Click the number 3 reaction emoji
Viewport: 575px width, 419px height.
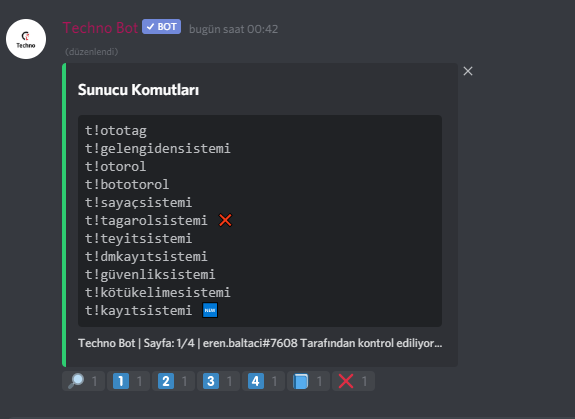click(218, 381)
